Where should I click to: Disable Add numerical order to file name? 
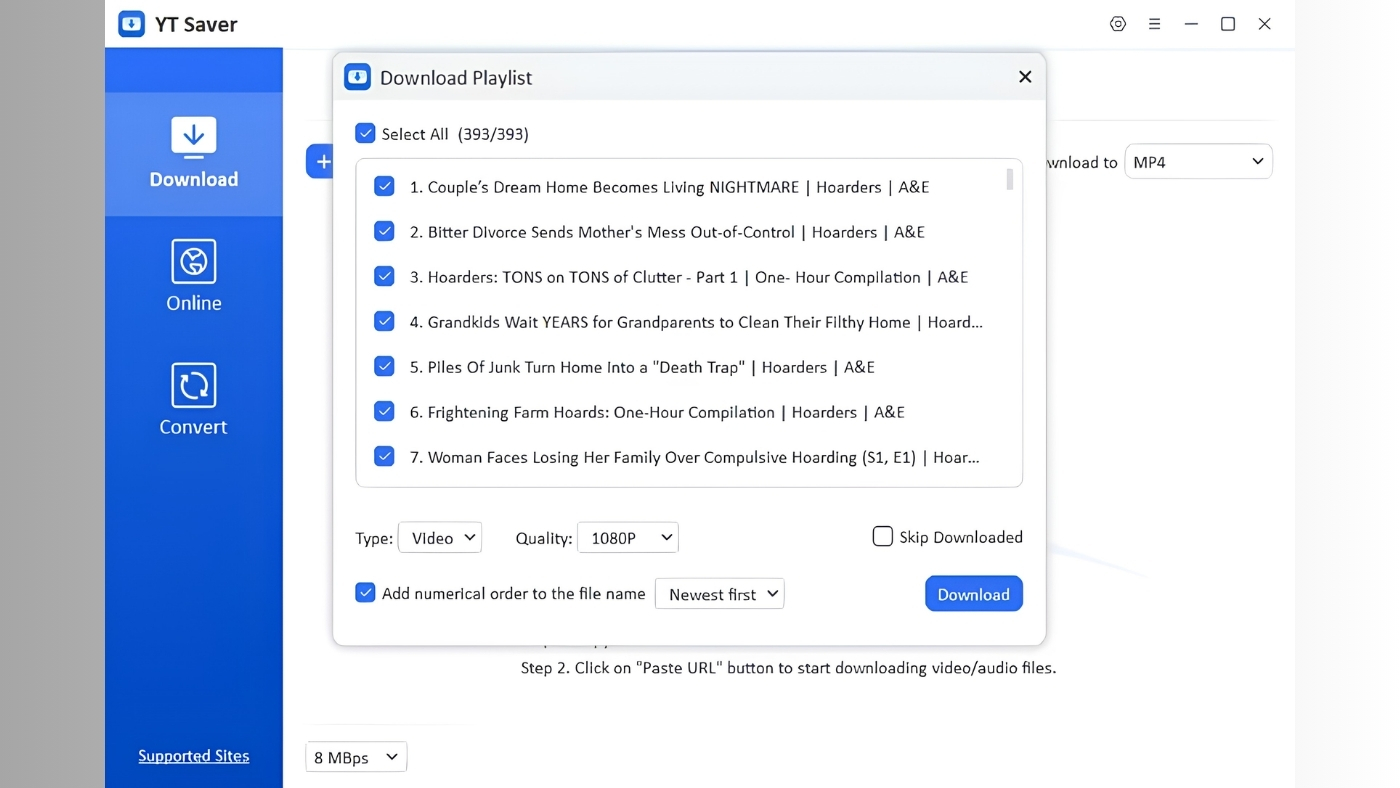[365, 592]
